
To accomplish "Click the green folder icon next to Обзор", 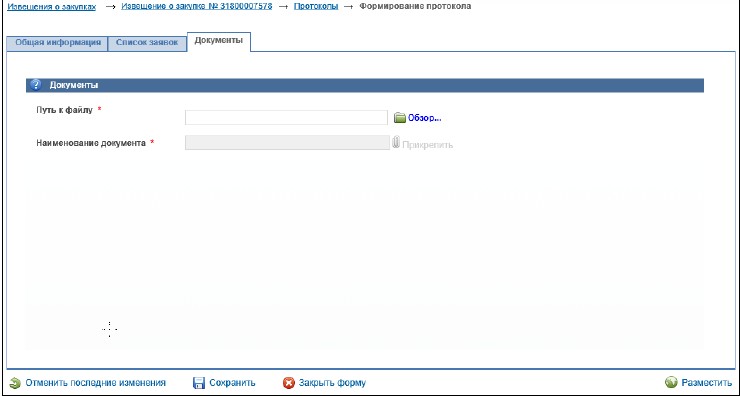I will (400, 118).
